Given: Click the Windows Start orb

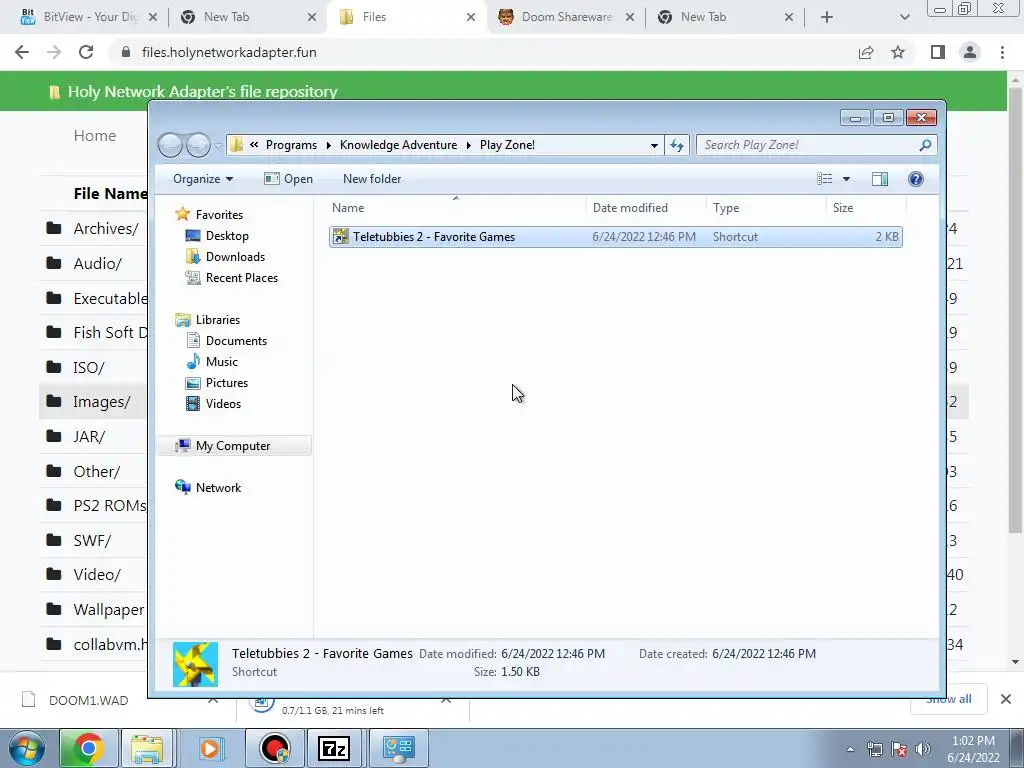Looking at the screenshot, I should click(x=26, y=748).
